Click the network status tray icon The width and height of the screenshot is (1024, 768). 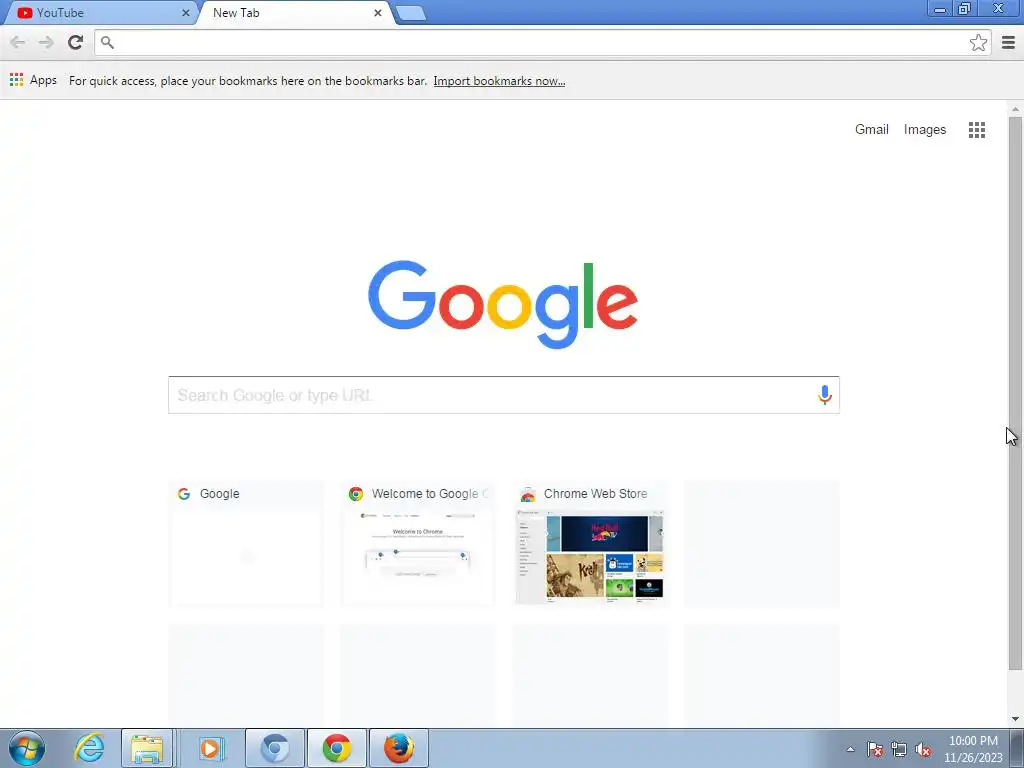(899, 749)
